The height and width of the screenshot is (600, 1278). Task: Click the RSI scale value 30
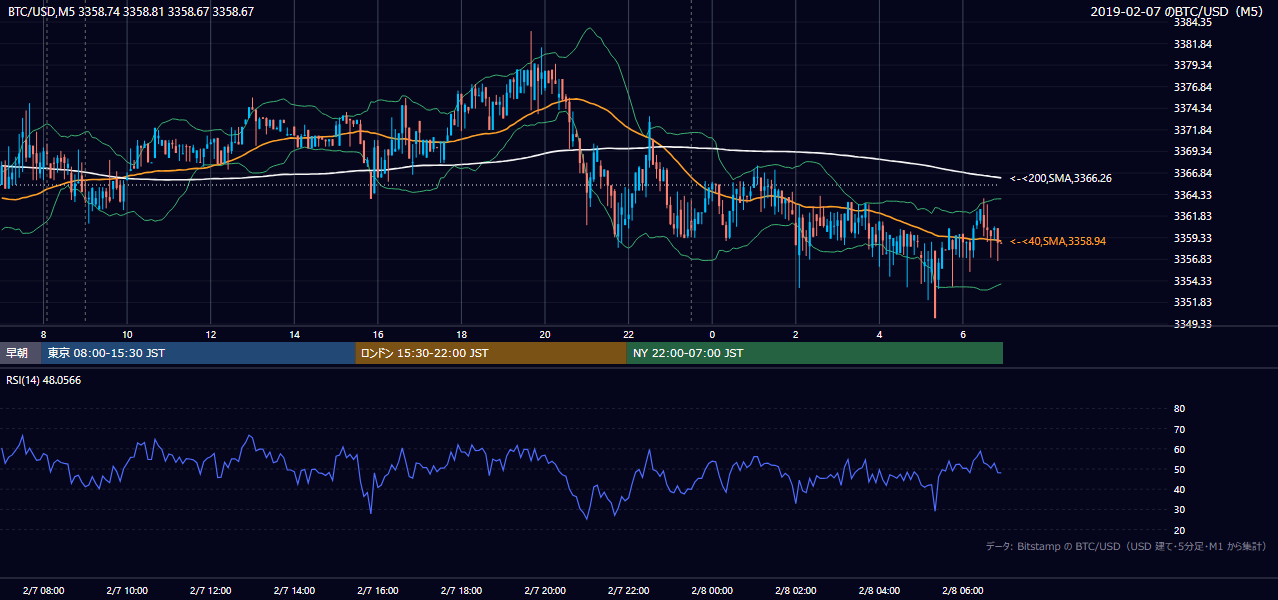(1179, 510)
